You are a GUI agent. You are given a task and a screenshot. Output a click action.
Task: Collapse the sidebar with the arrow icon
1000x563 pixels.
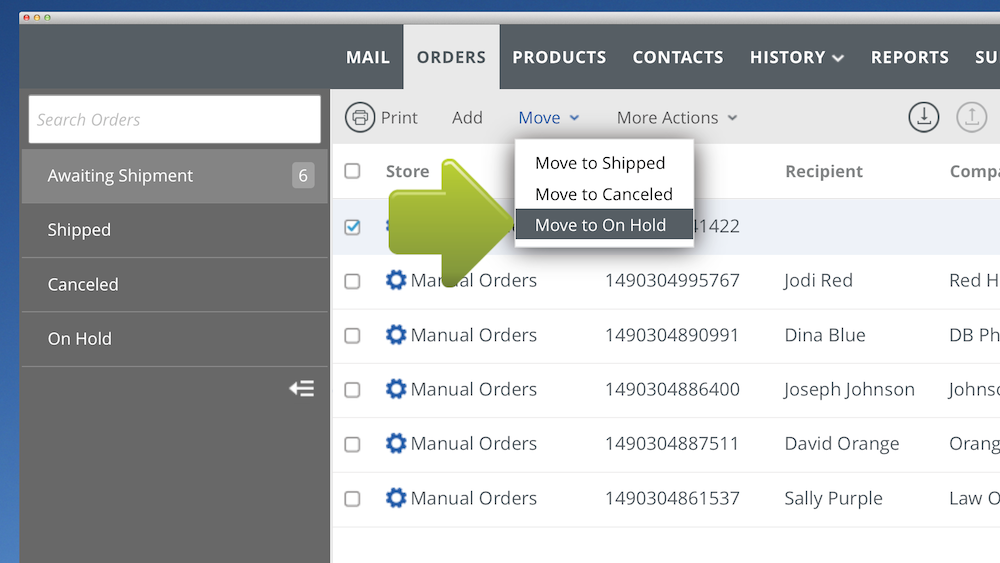pyautogui.click(x=302, y=388)
